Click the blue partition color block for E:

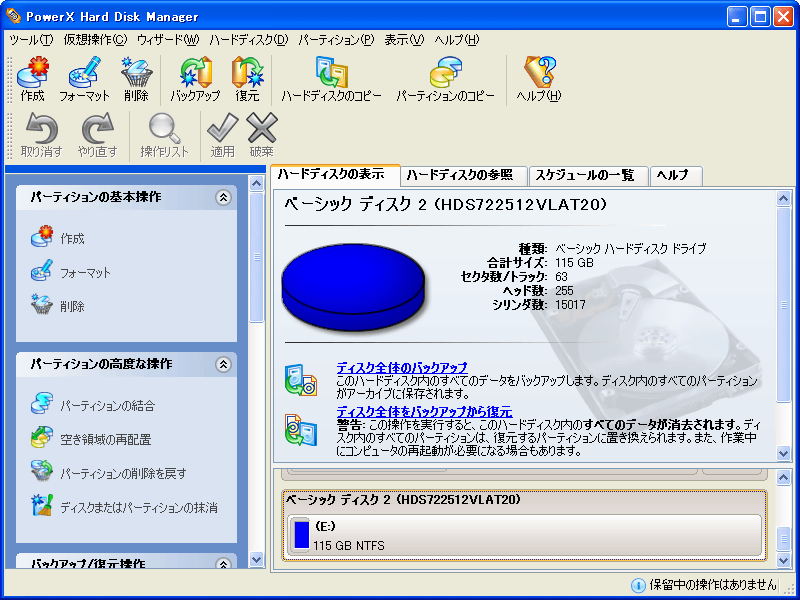click(x=302, y=534)
